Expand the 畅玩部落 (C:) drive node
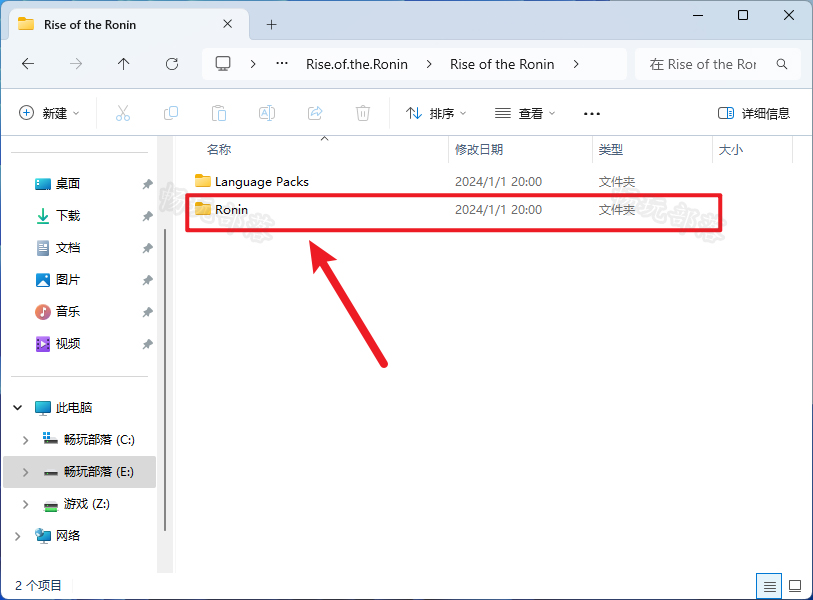 (x=25, y=440)
